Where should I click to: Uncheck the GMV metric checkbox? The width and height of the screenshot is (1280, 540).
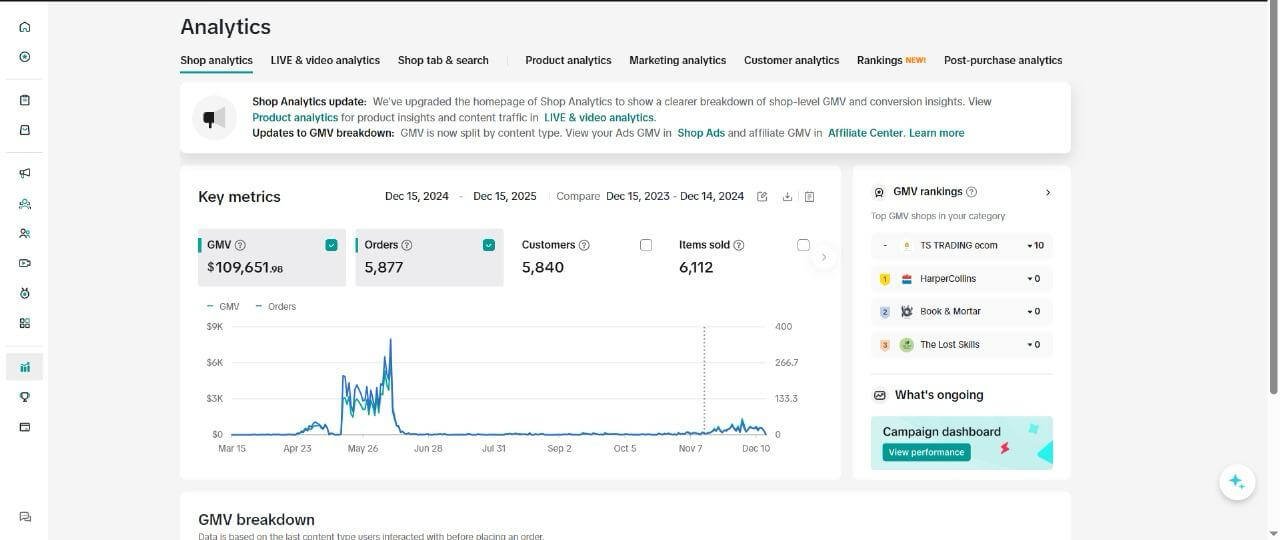pyautogui.click(x=331, y=245)
